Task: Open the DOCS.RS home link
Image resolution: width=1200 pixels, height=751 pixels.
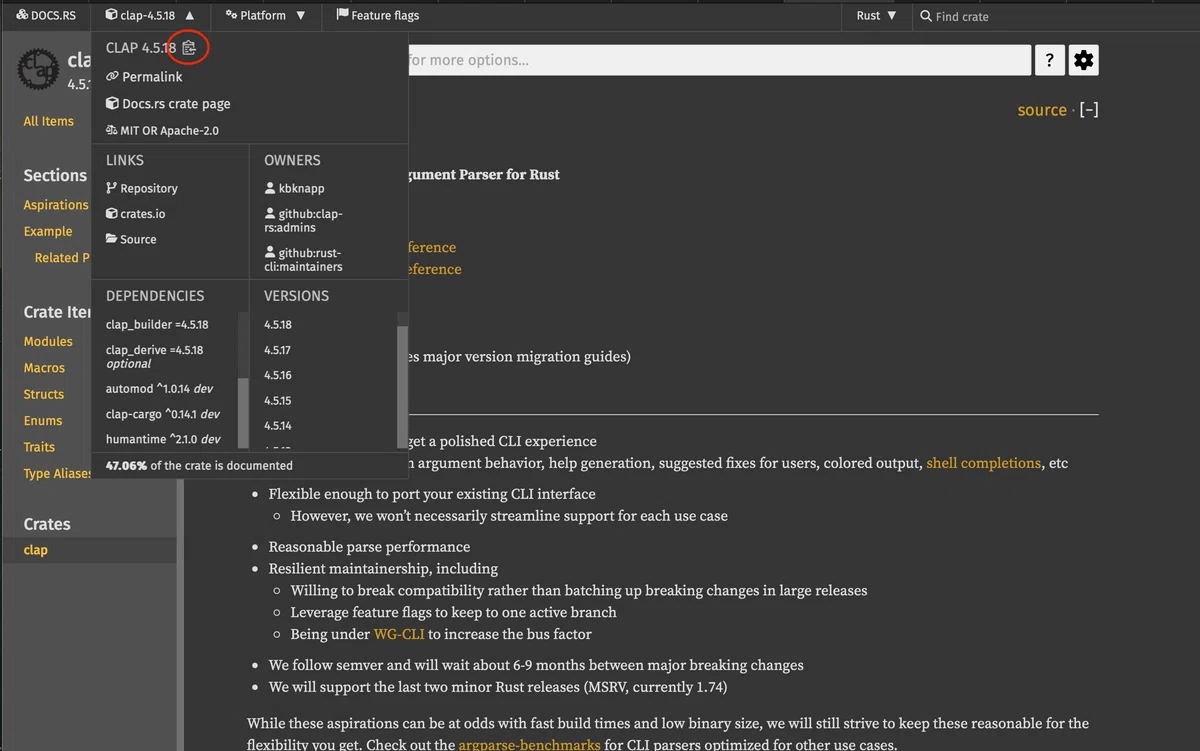Action: point(46,15)
